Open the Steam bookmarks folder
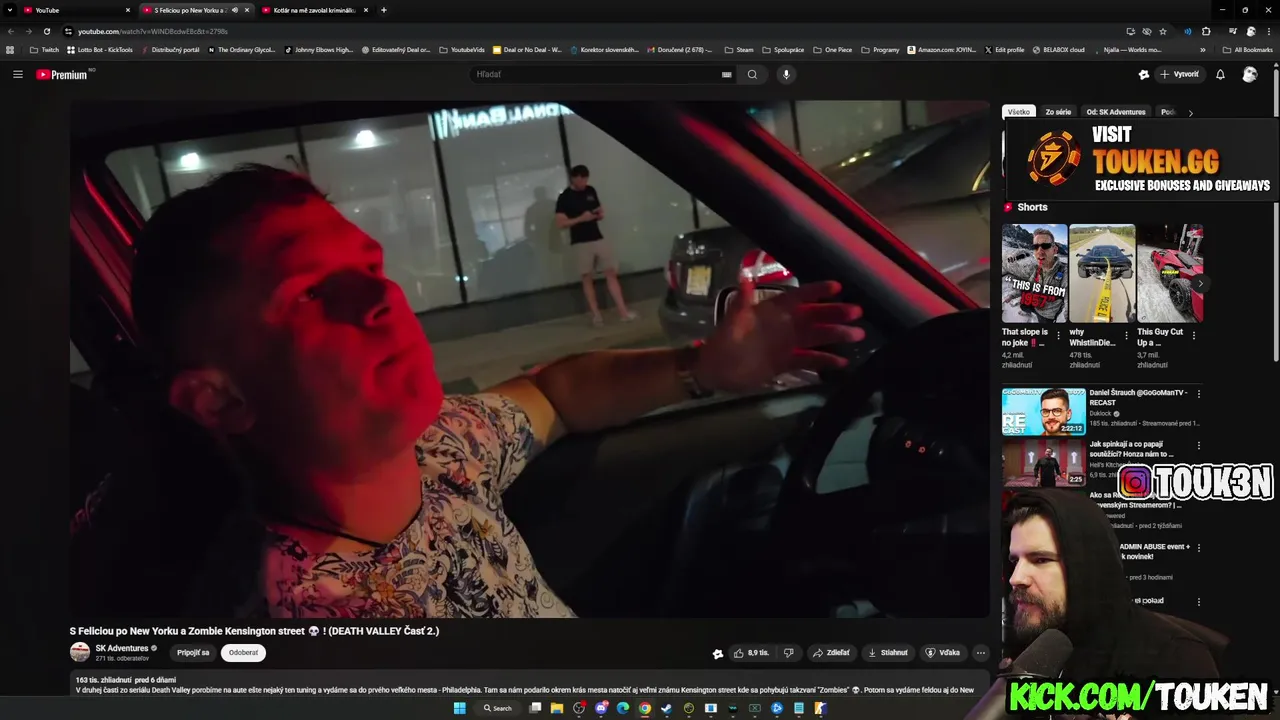Image resolution: width=1280 pixels, height=720 pixels. click(x=739, y=49)
